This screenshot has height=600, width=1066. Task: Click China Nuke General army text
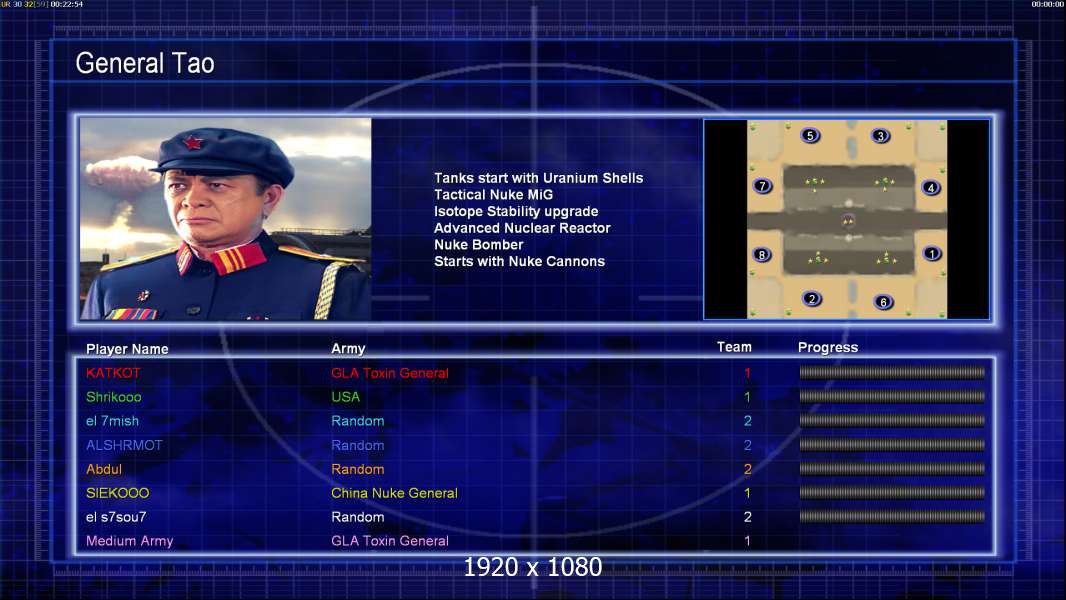tap(394, 493)
